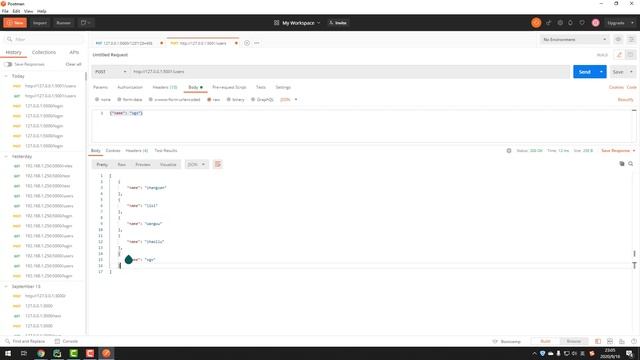Viewport: 640px width, 360px height.
Task: Click the environment quick look eye icon
Action: pos(618,40)
